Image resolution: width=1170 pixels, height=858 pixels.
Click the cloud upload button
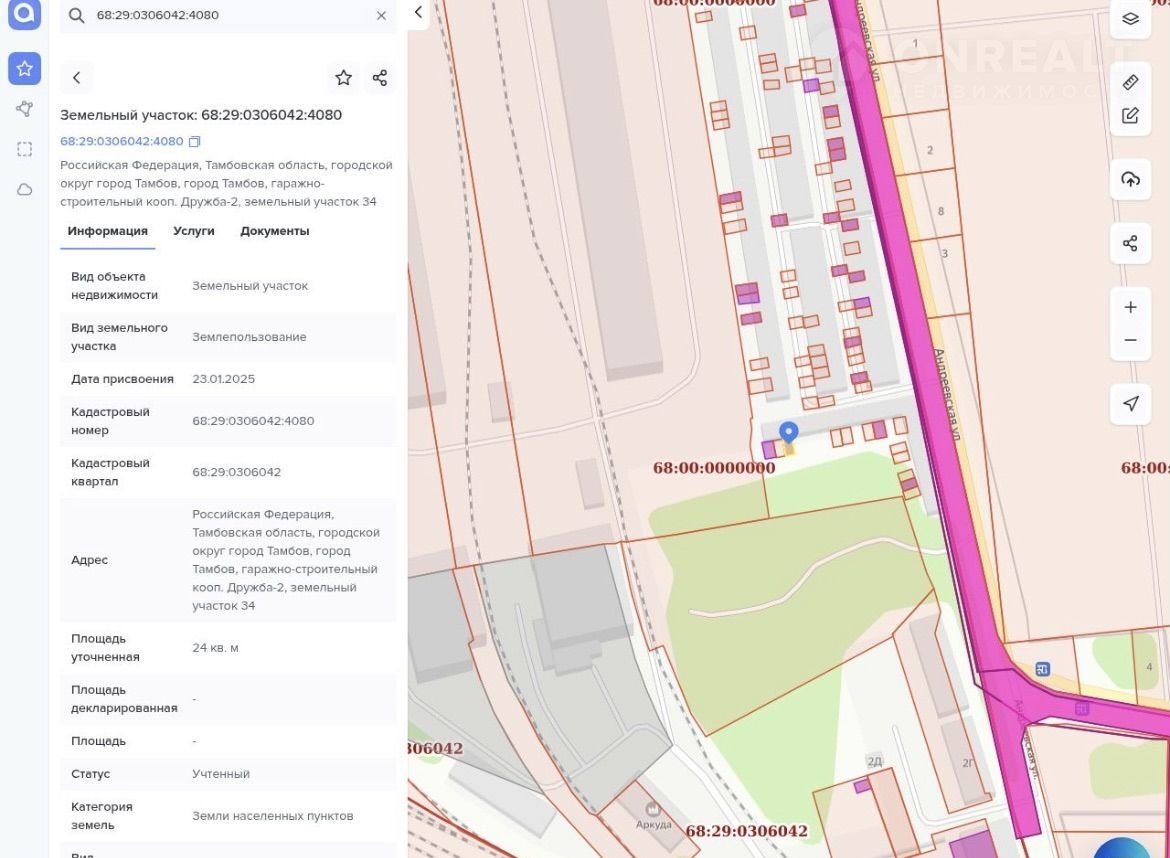click(1130, 179)
